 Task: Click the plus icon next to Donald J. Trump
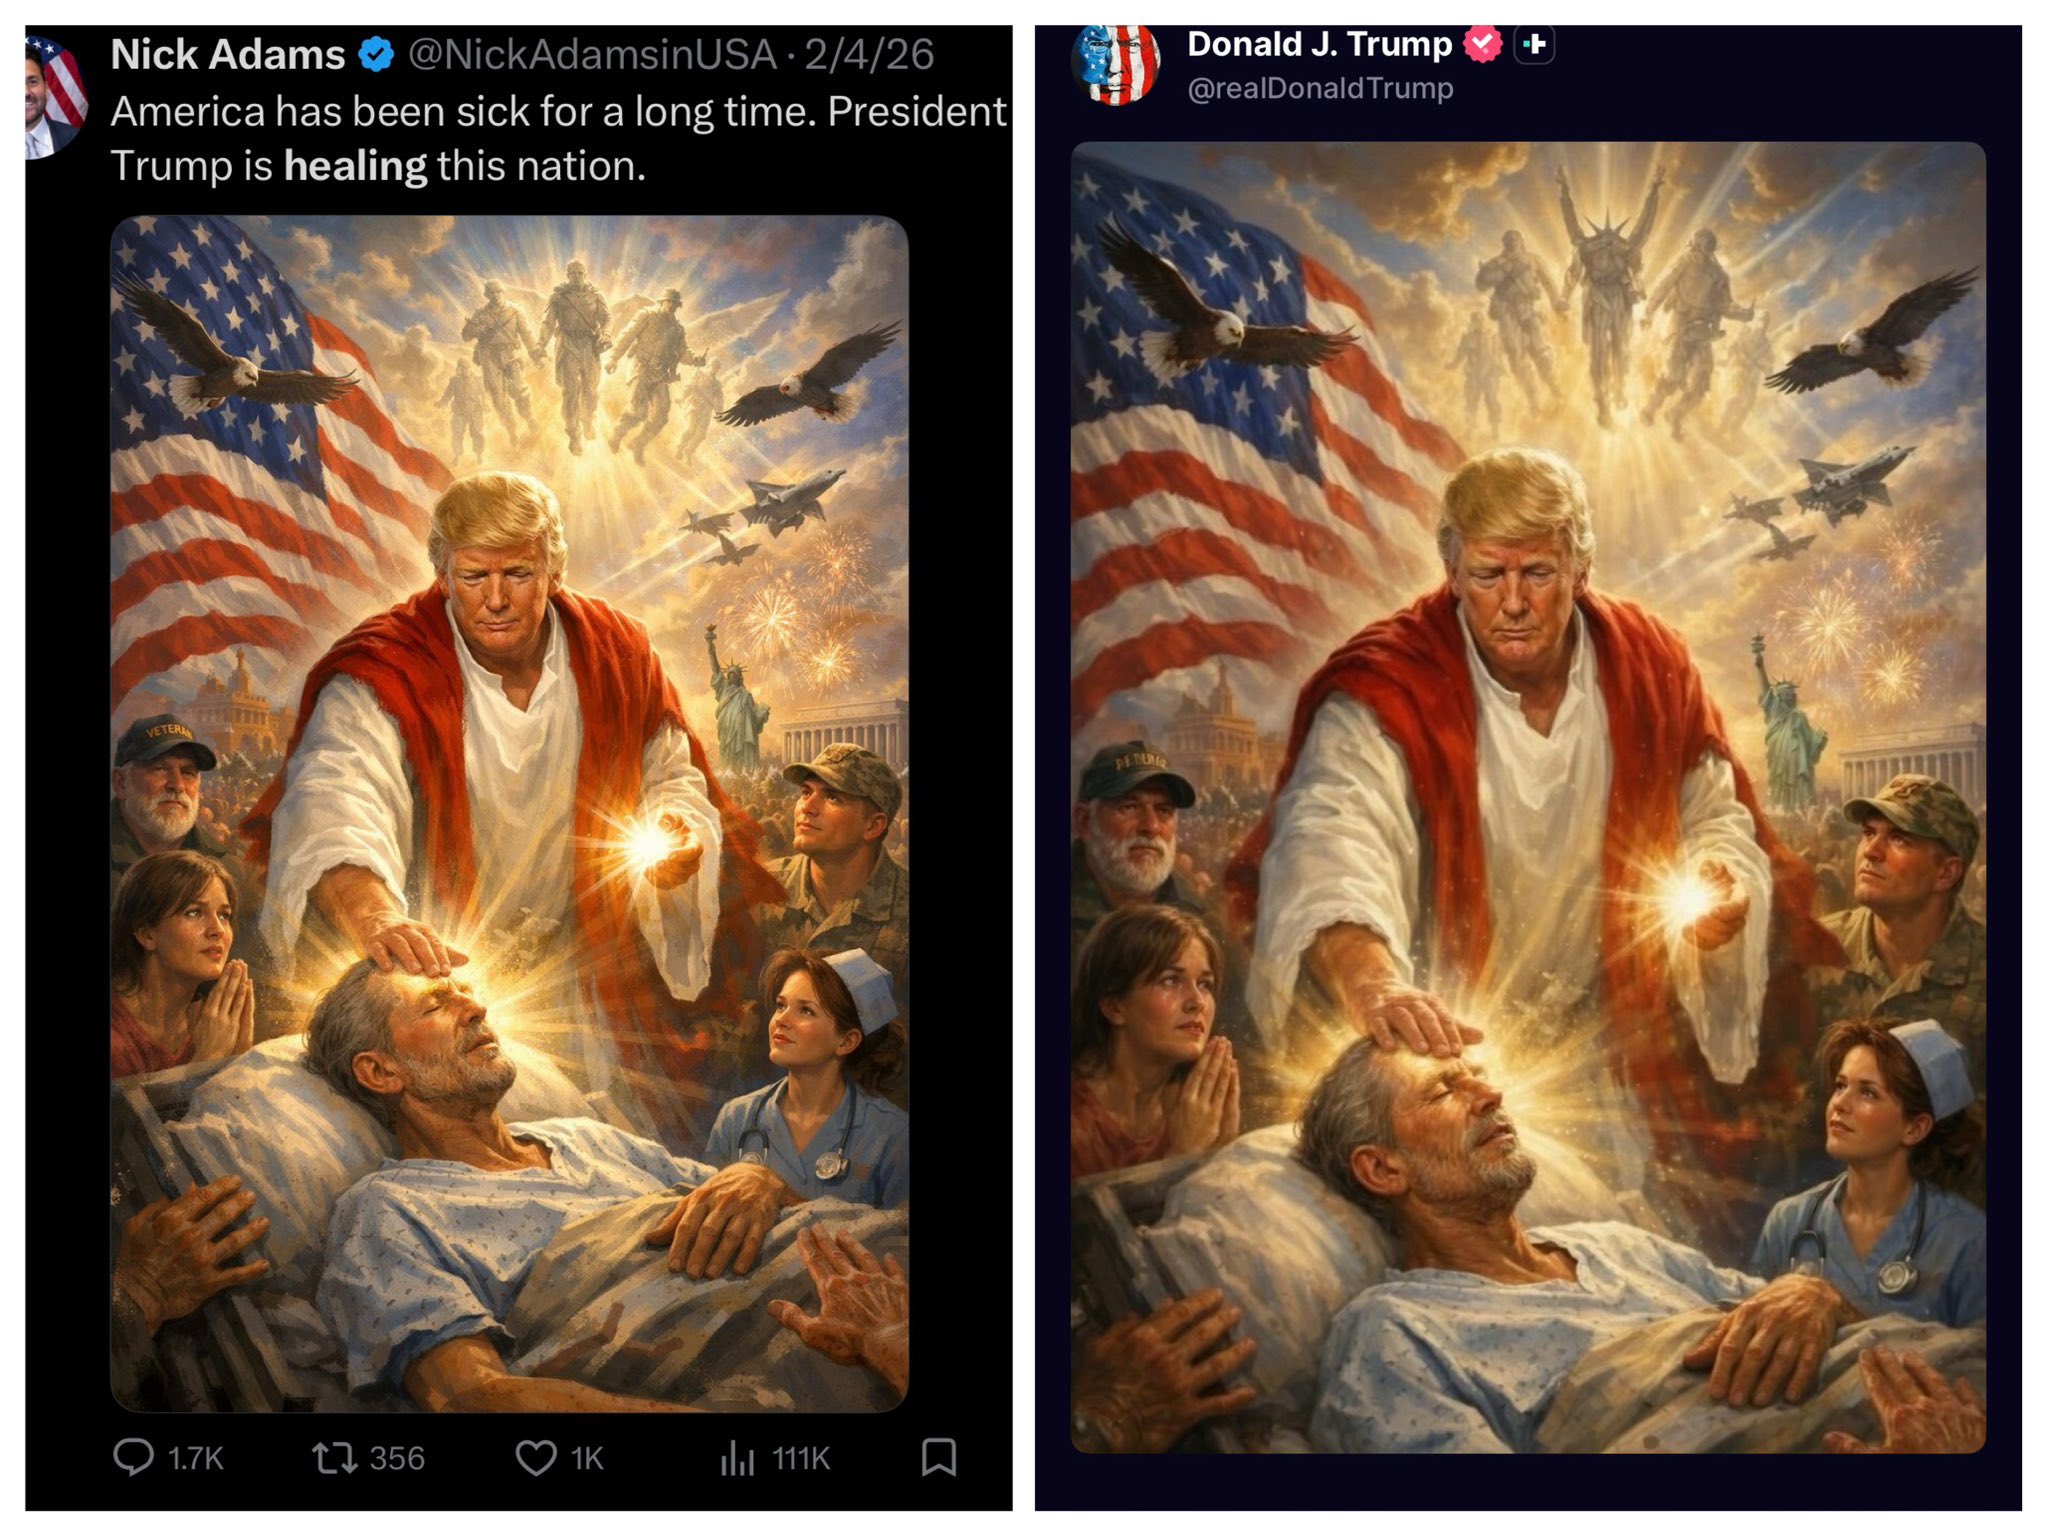pos(1534,44)
